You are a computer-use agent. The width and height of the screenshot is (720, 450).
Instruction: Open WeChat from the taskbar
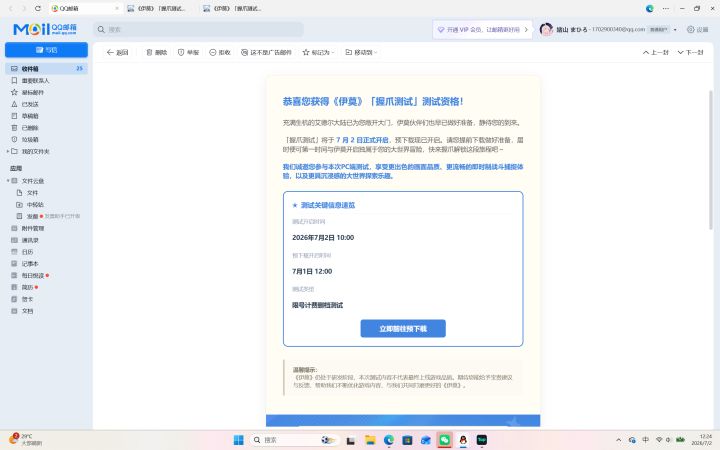tap(444, 440)
